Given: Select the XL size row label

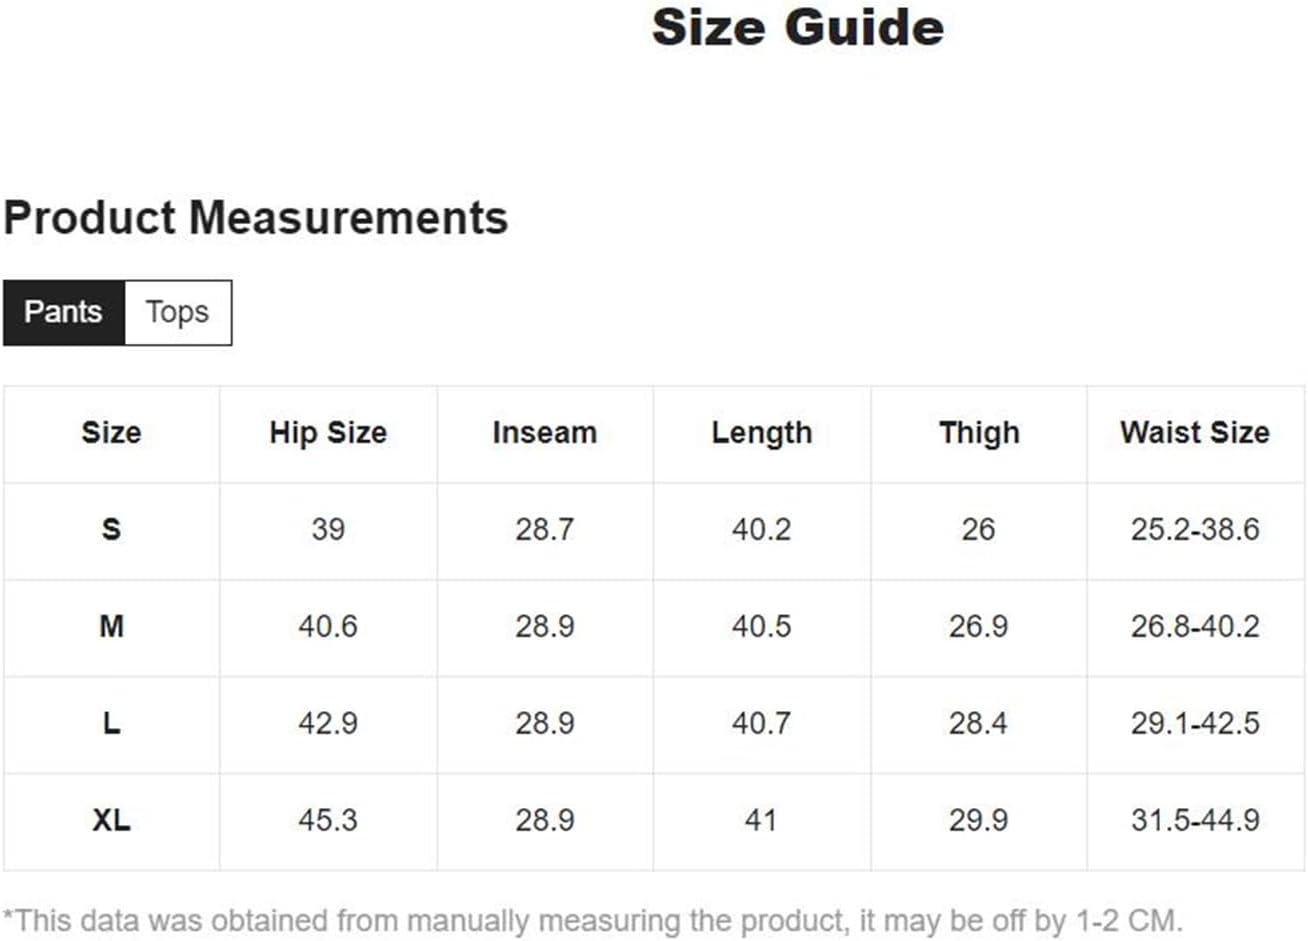Looking at the screenshot, I should pyautogui.click(x=111, y=820).
